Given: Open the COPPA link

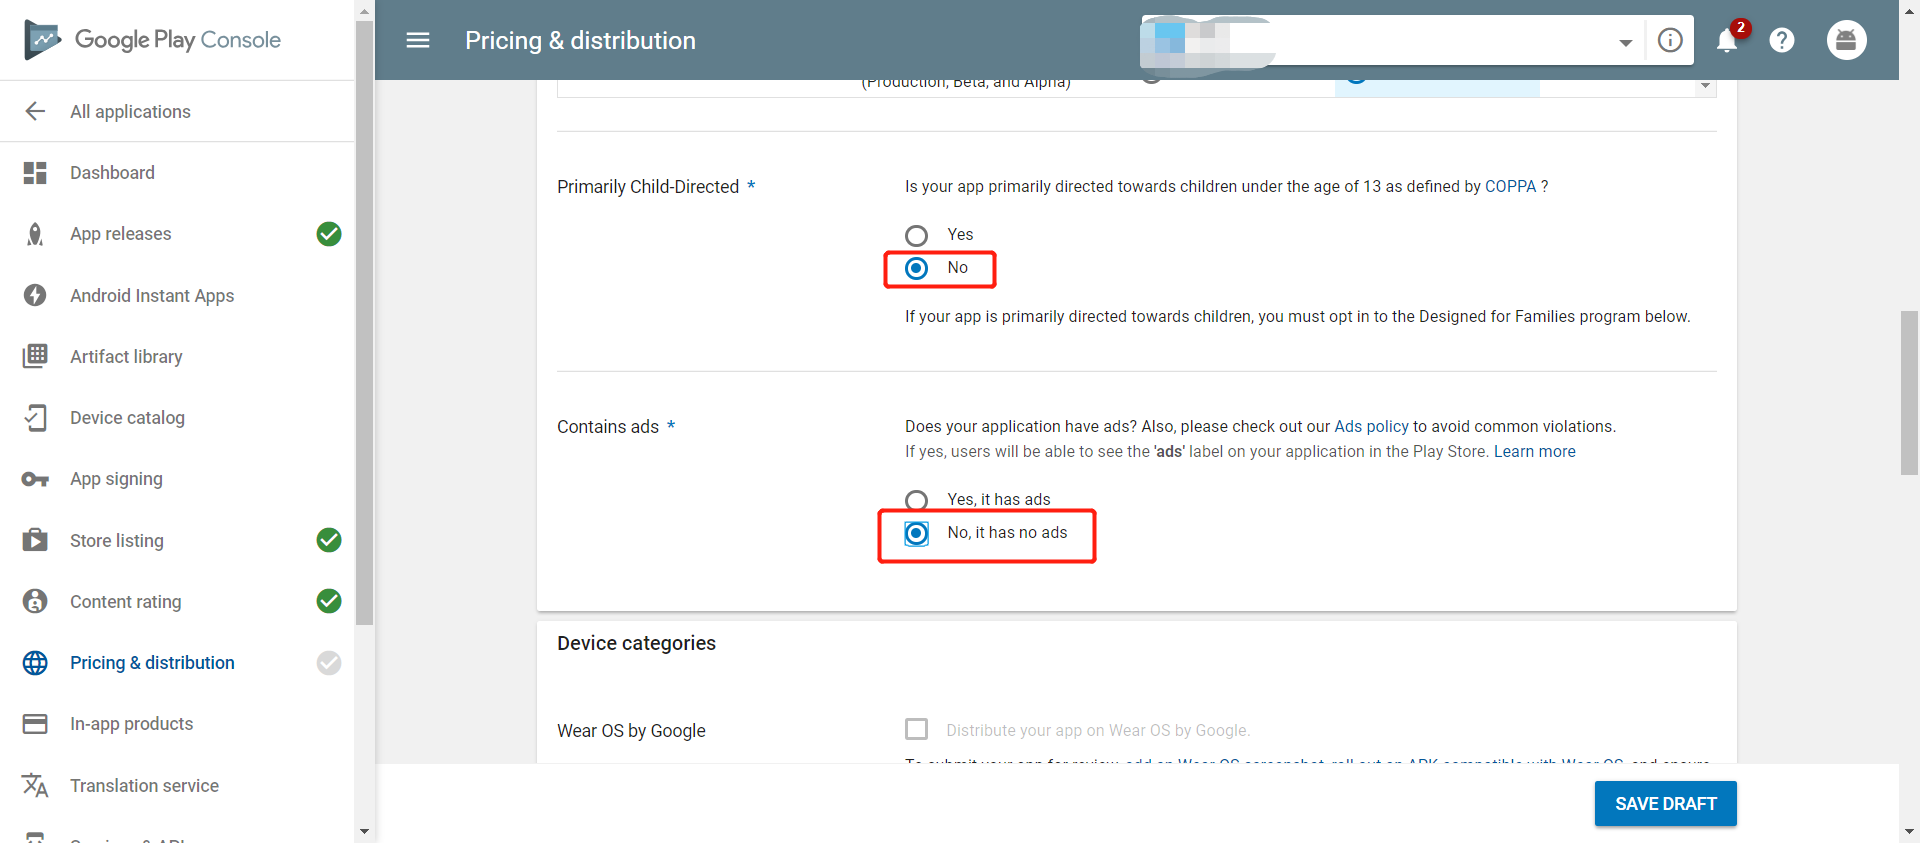Looking at the screenshot, I should (x=1510, y=187).
